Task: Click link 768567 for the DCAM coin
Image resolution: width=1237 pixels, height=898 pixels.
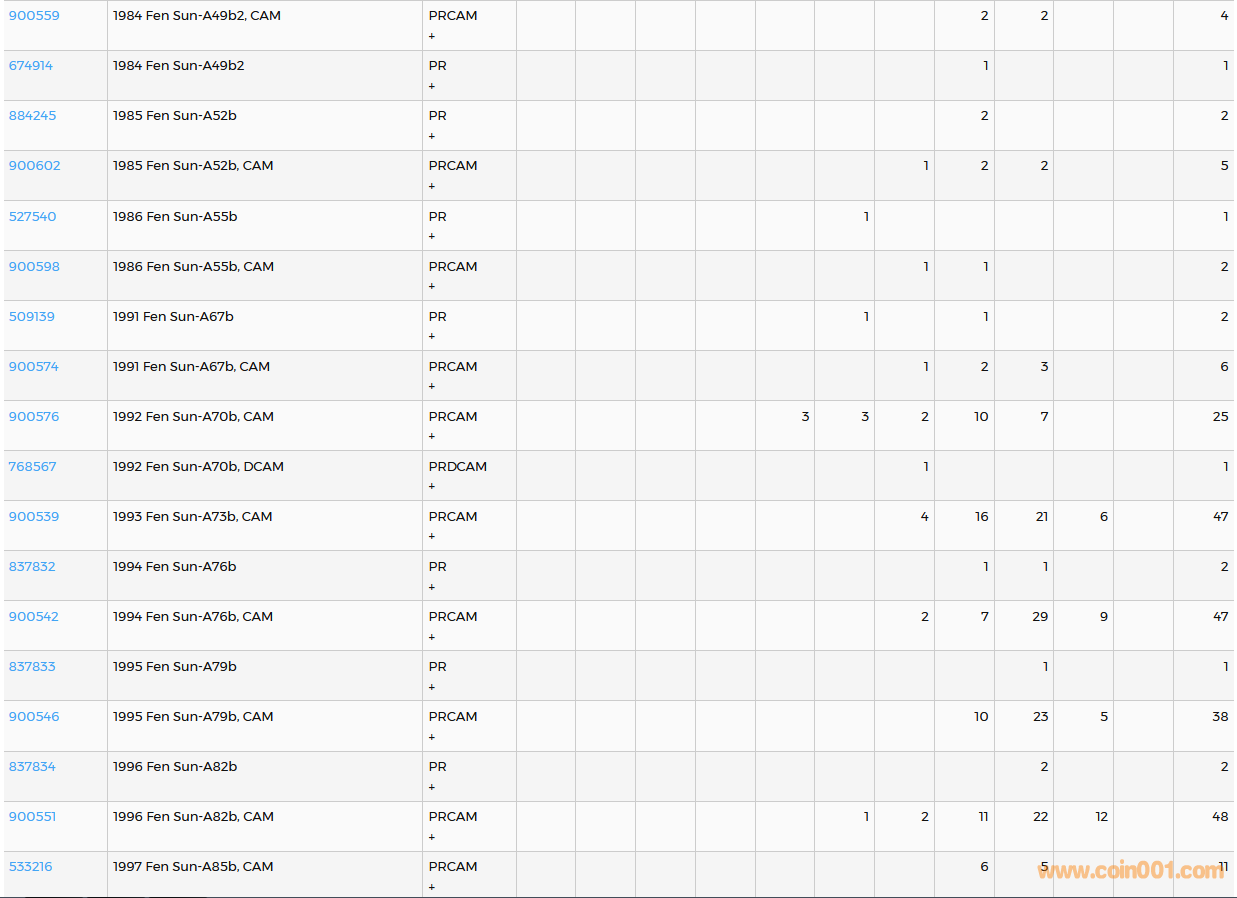Action: 33,467
